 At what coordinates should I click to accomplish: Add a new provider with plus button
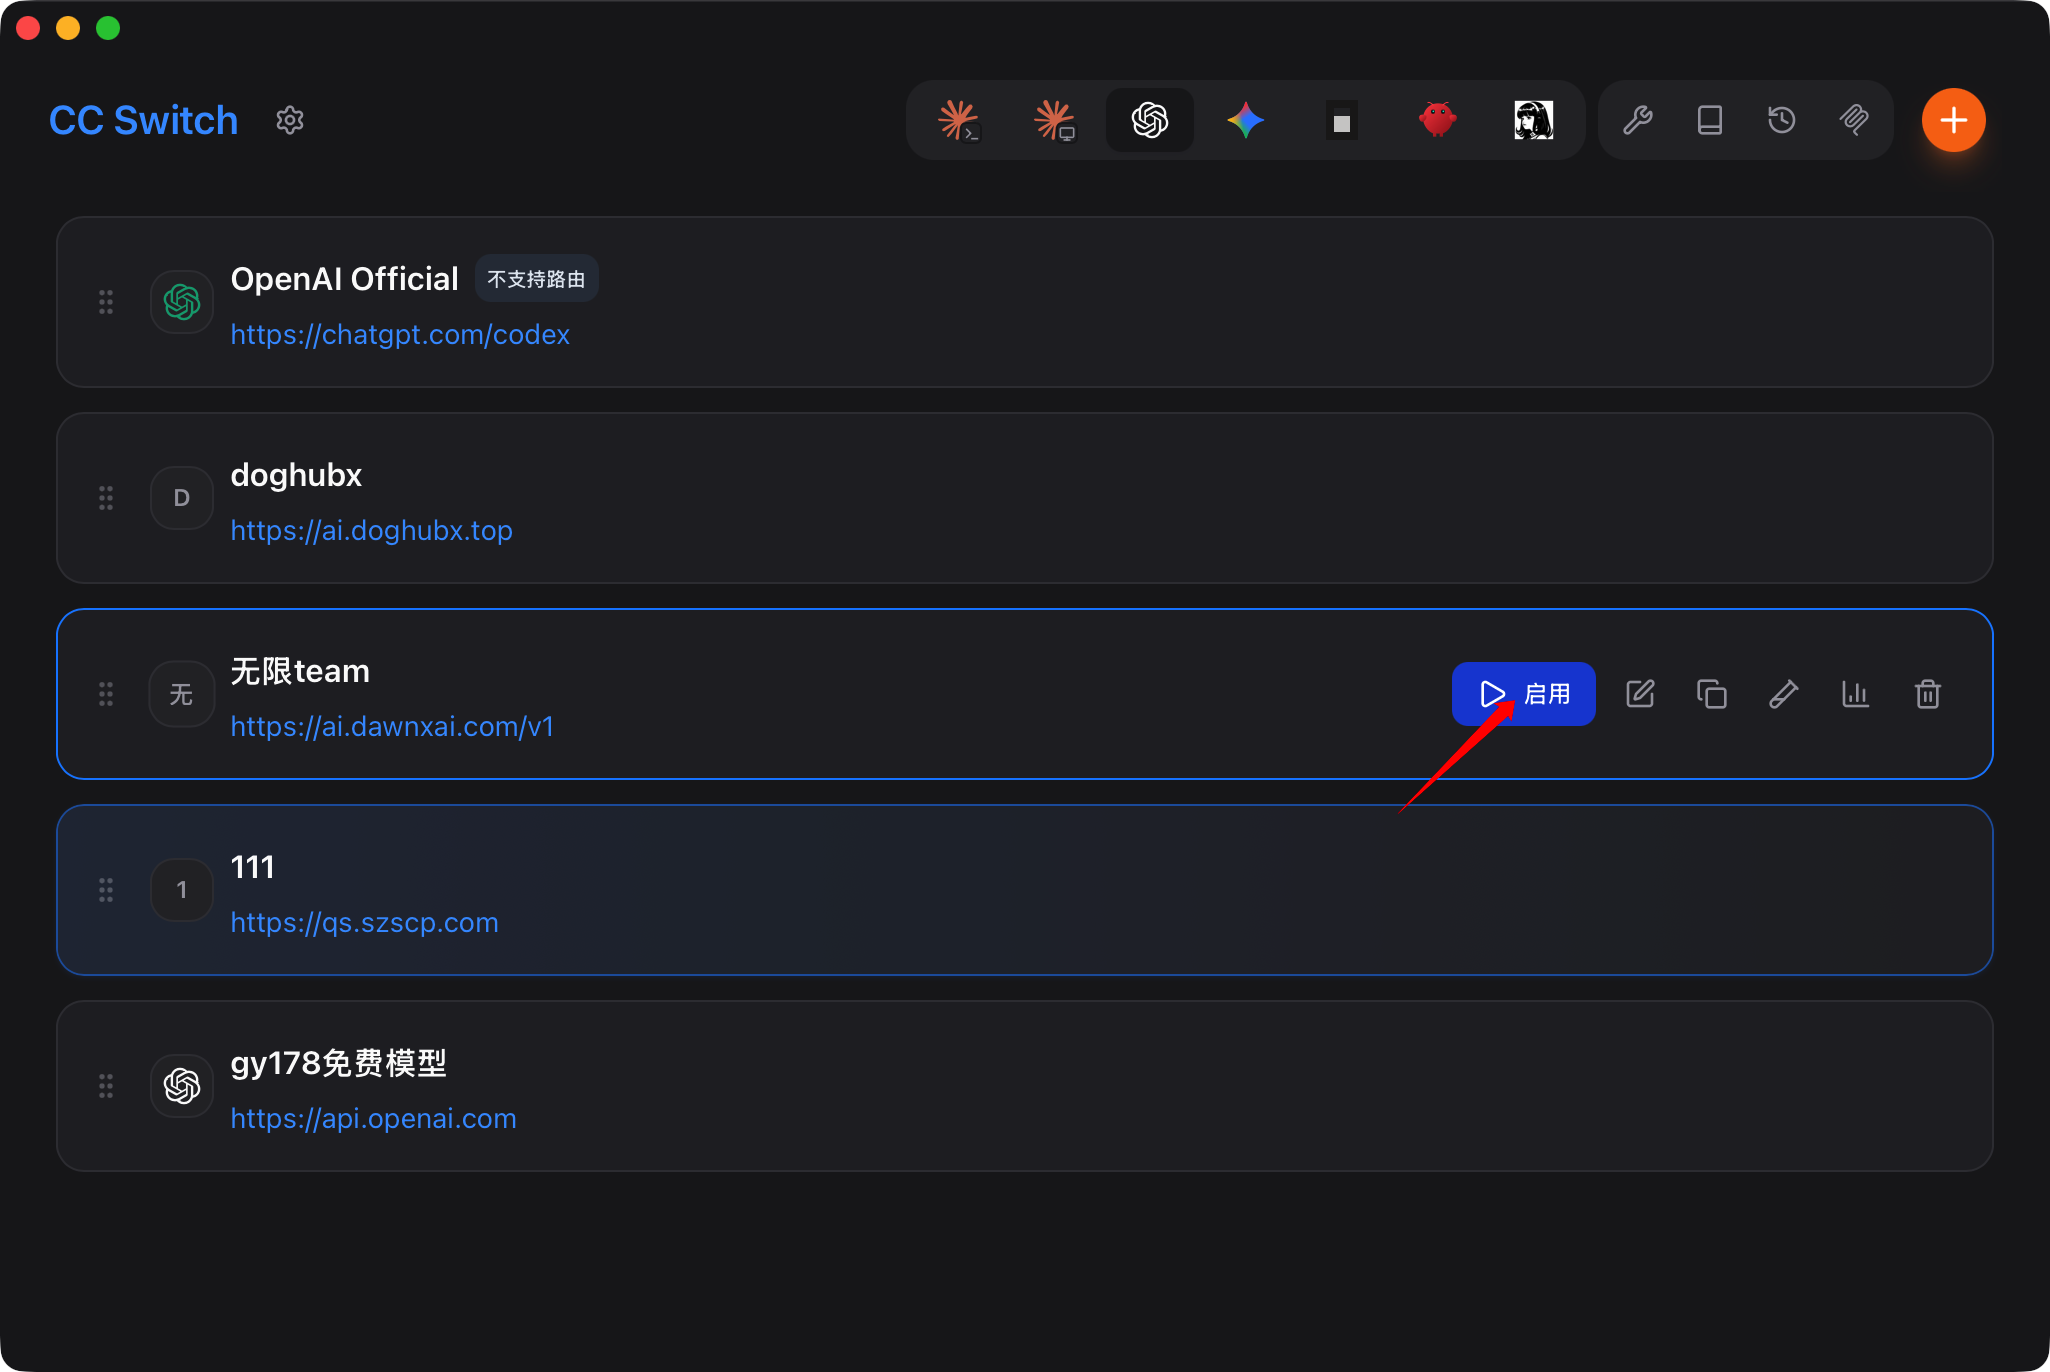click(1954, 120)
